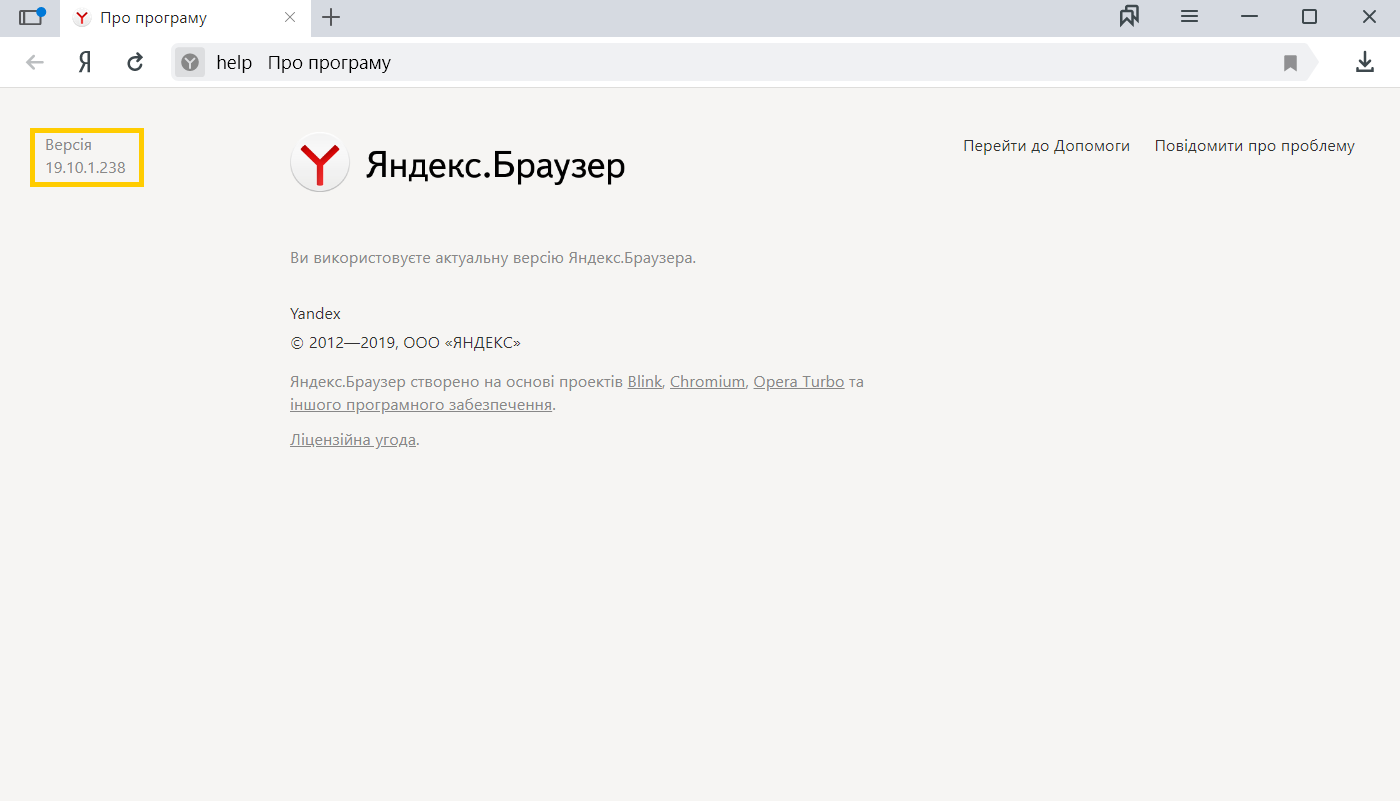Open the browser hamburger menu
This screenshot has width=1400, height=801.
(x=1189, y=17)
